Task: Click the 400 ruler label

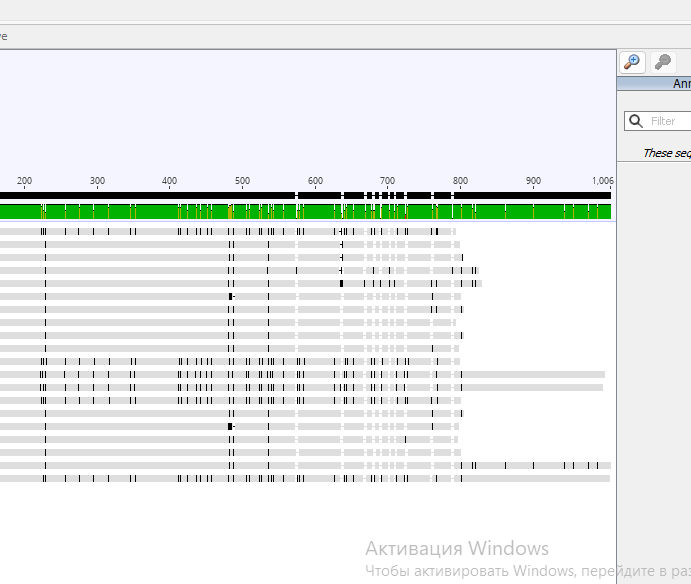Action: click(169, 181)
